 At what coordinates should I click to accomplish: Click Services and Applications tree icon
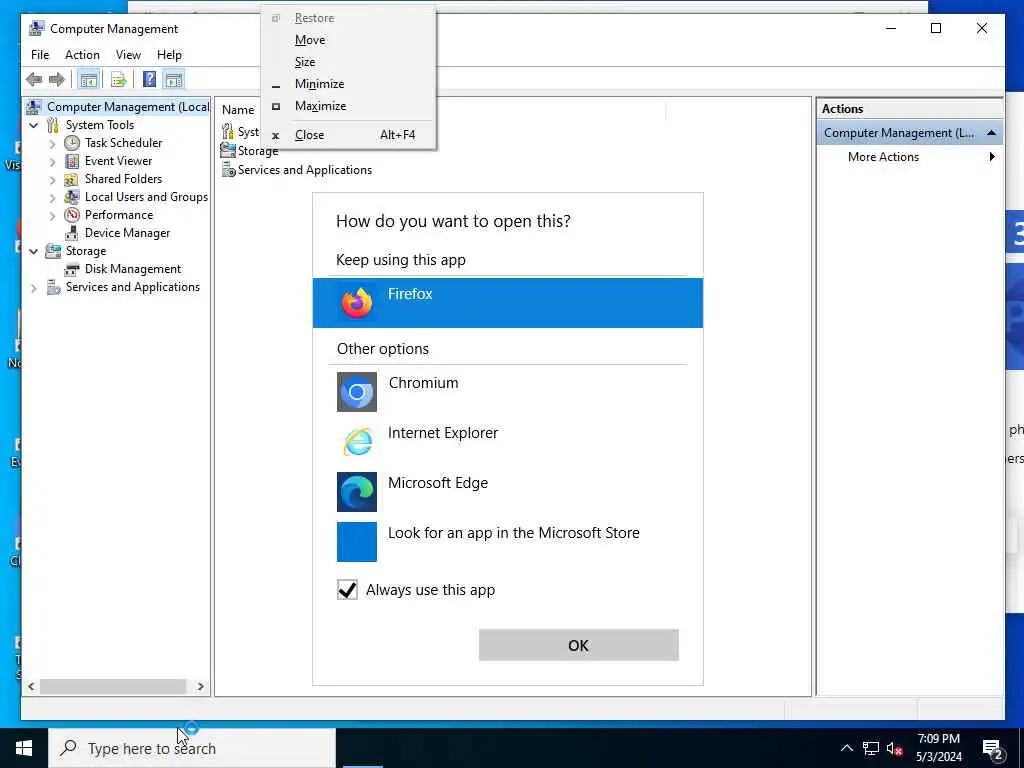point(53,287)
